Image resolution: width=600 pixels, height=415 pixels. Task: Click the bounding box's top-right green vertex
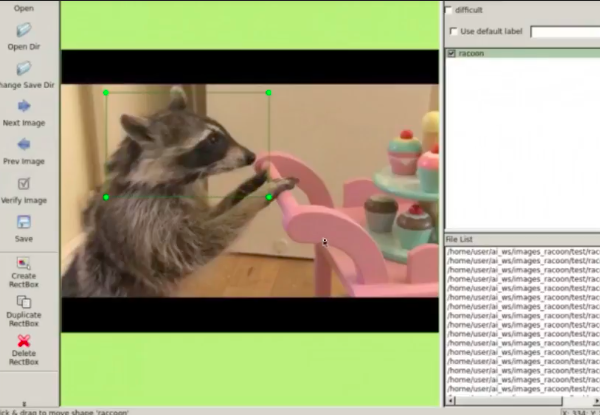coord(269,93)
